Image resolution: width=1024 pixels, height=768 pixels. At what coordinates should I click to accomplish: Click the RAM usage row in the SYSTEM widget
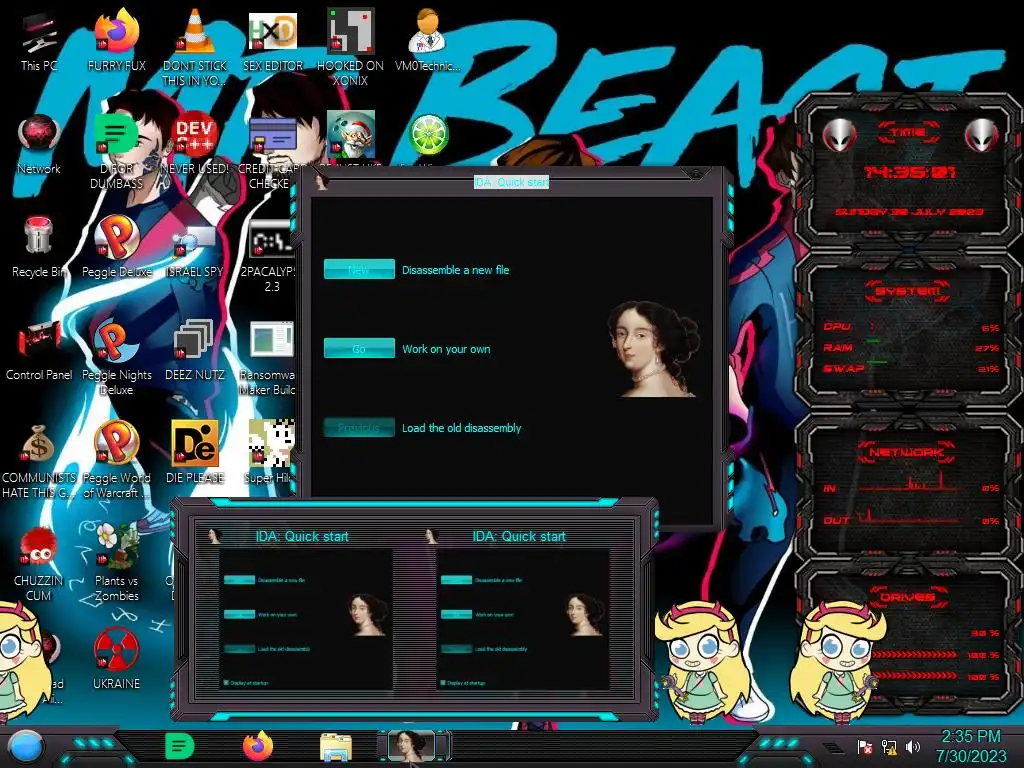click(911, 347)
